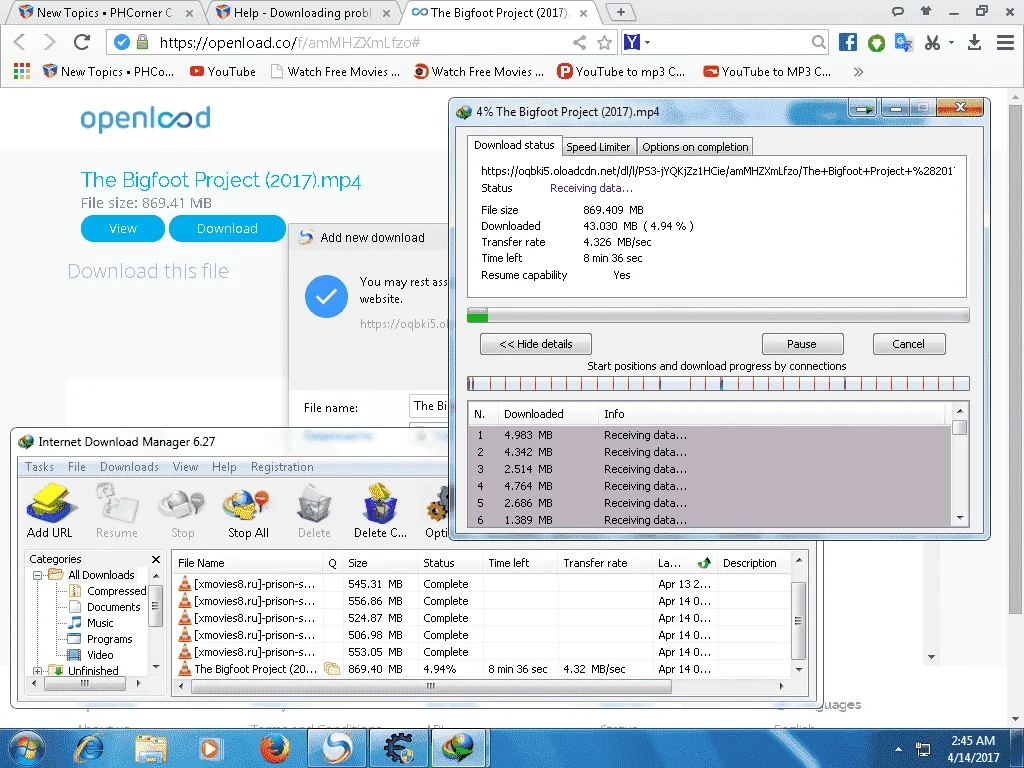The width and height of the screenshot is (1024, 768).
Task: Open new browser tab button
Action: pos(621,12)
